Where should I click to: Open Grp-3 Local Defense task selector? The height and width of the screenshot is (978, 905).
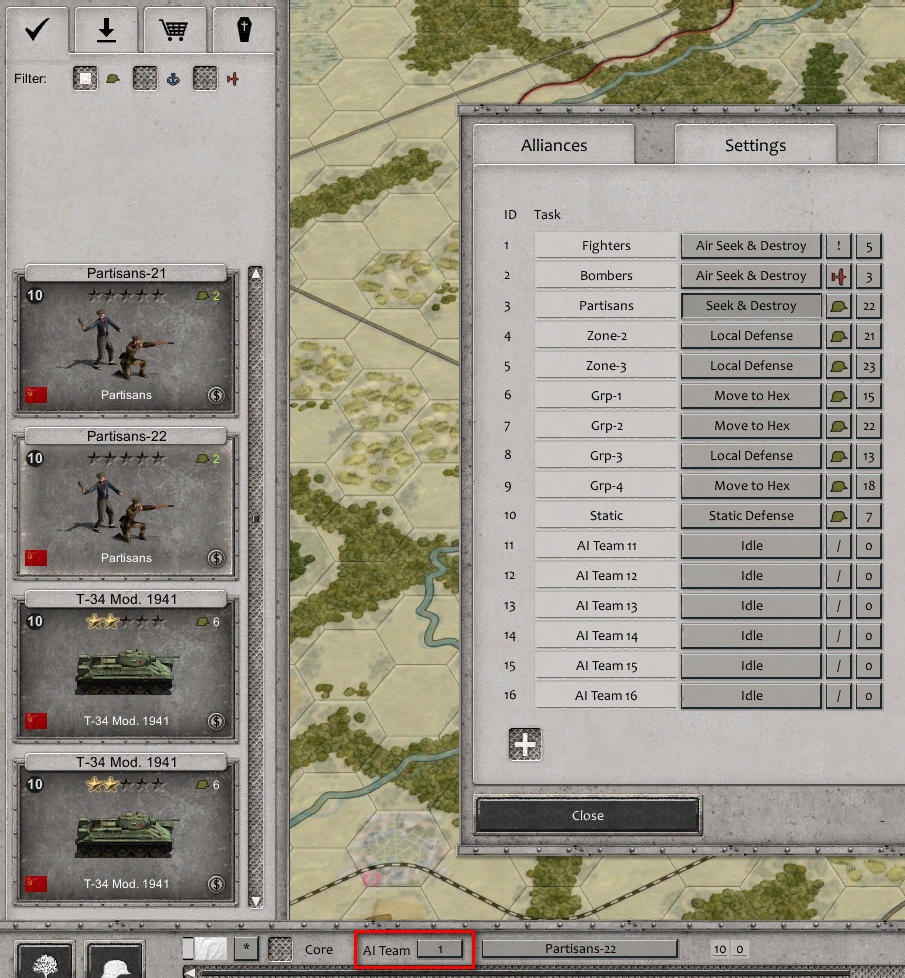(x=751, y=455)
